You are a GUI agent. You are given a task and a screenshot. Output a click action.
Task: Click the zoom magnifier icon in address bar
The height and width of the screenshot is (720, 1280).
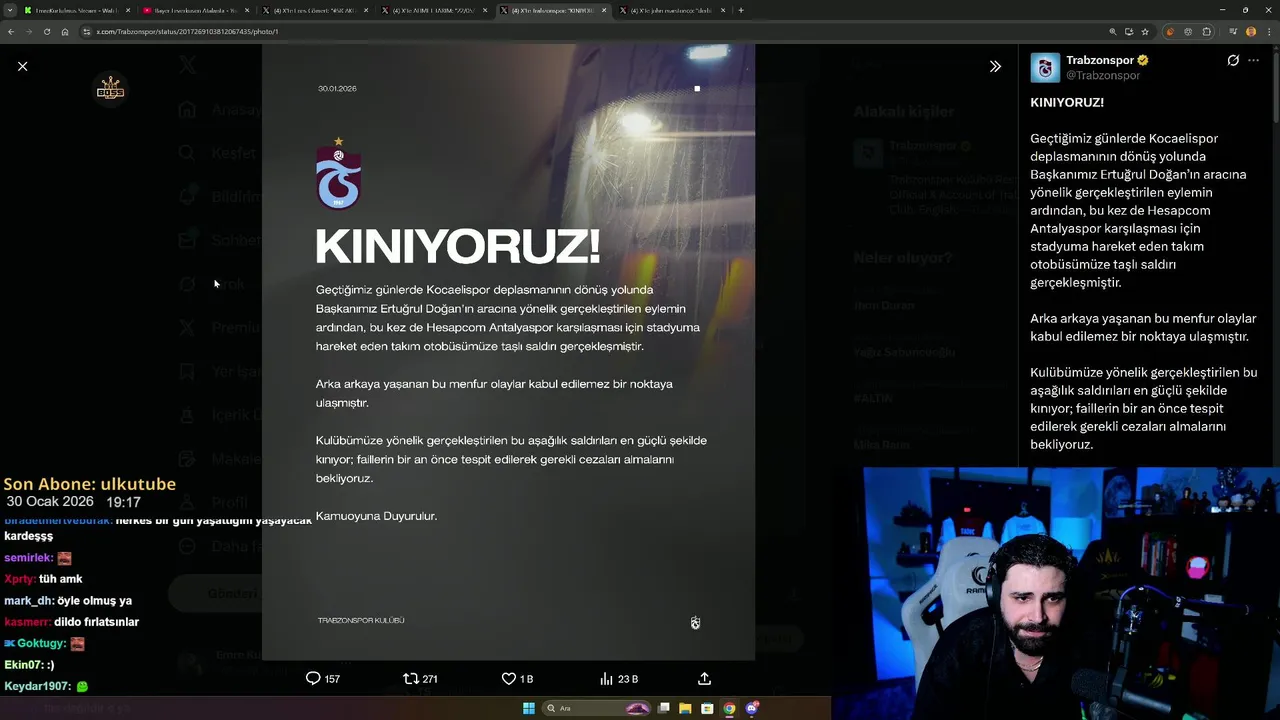click(x=1113, y=32)
